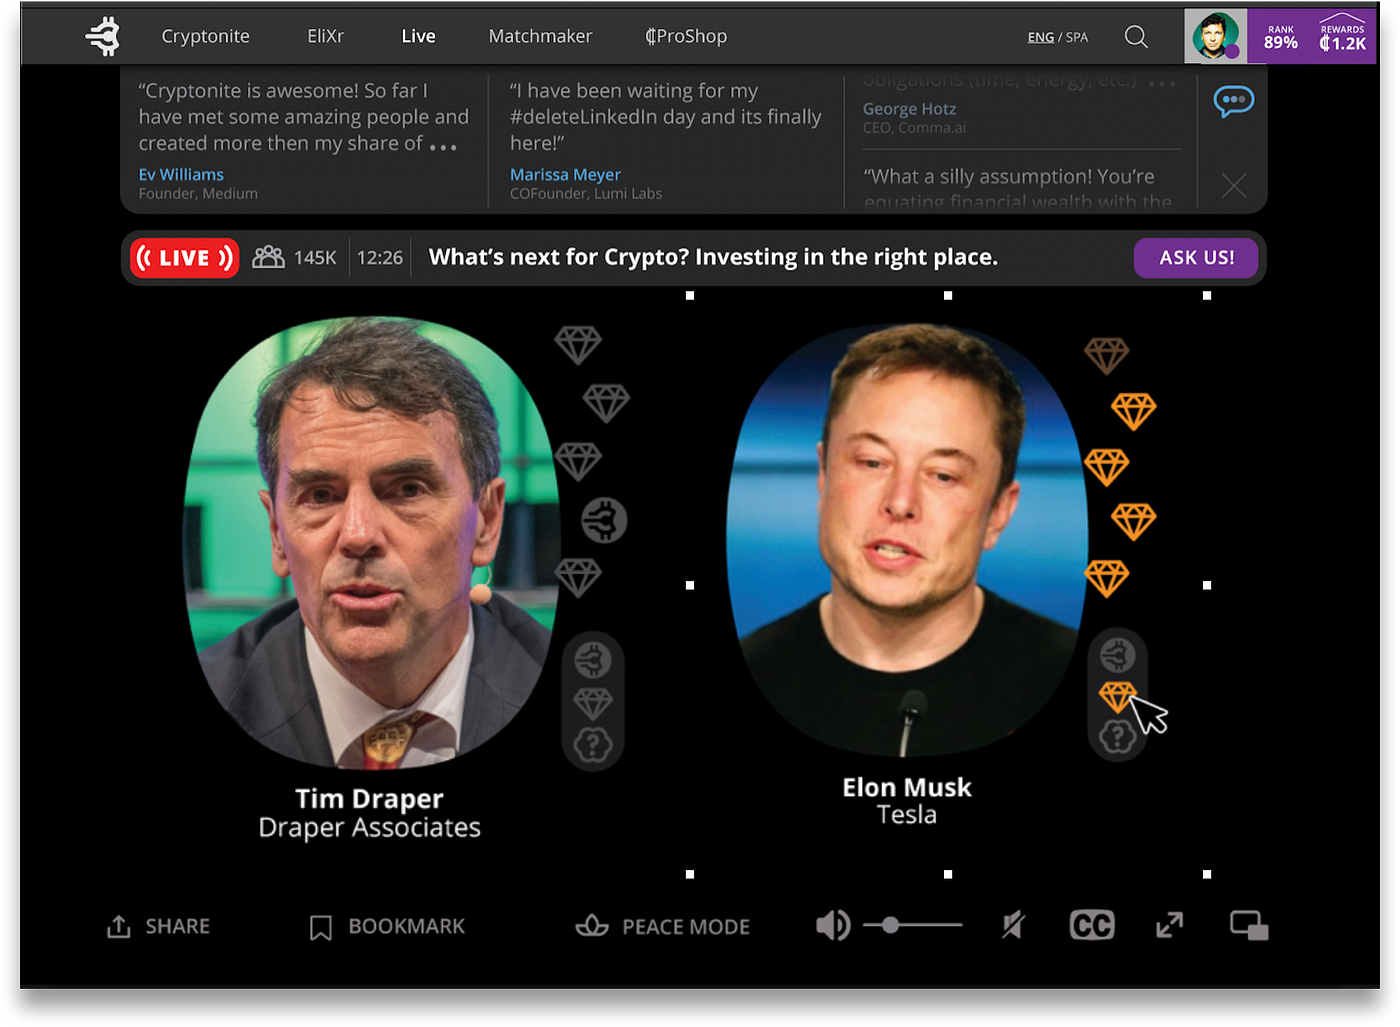Toggle the mute icon

[1013, 926]
